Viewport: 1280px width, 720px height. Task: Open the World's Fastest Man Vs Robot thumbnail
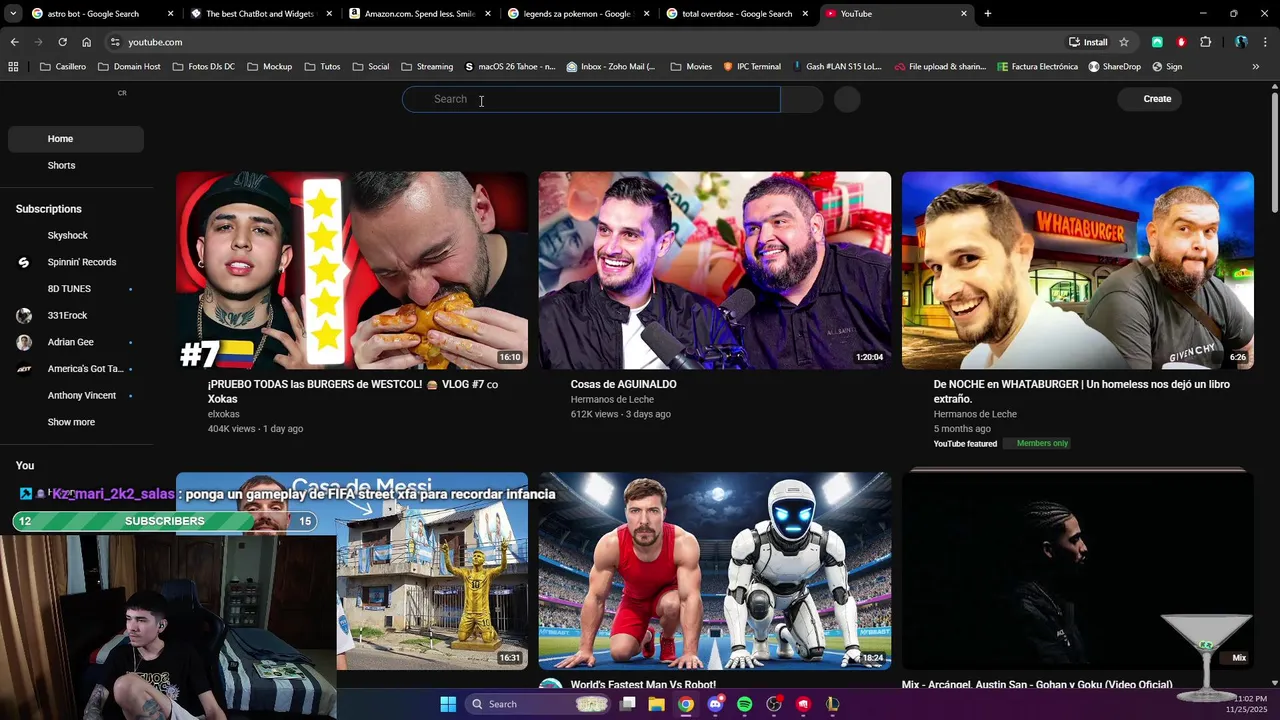click(715, 571)
